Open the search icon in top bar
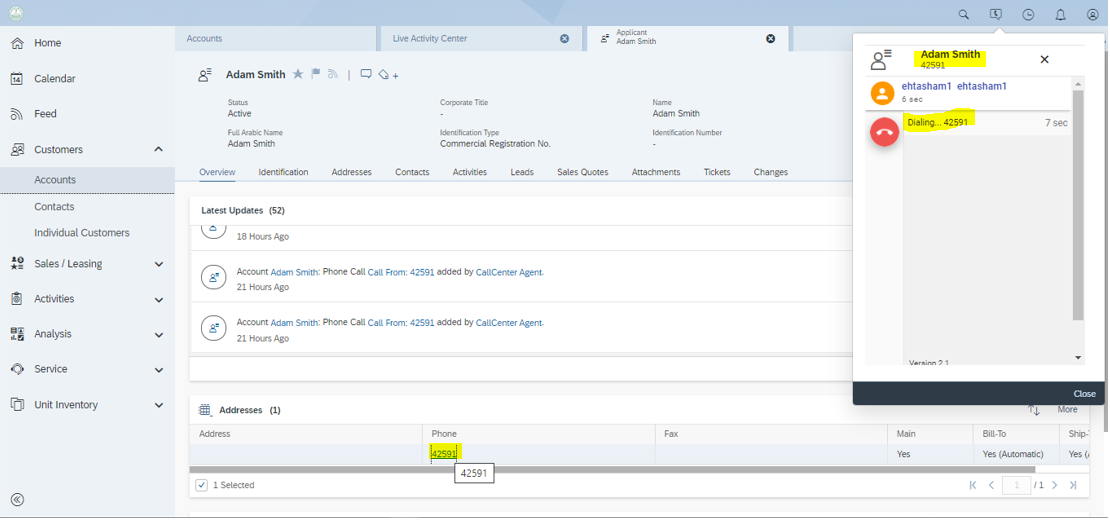Image resolution: width=1110 pixels, height=520 pixels. [x=964, y=15]
